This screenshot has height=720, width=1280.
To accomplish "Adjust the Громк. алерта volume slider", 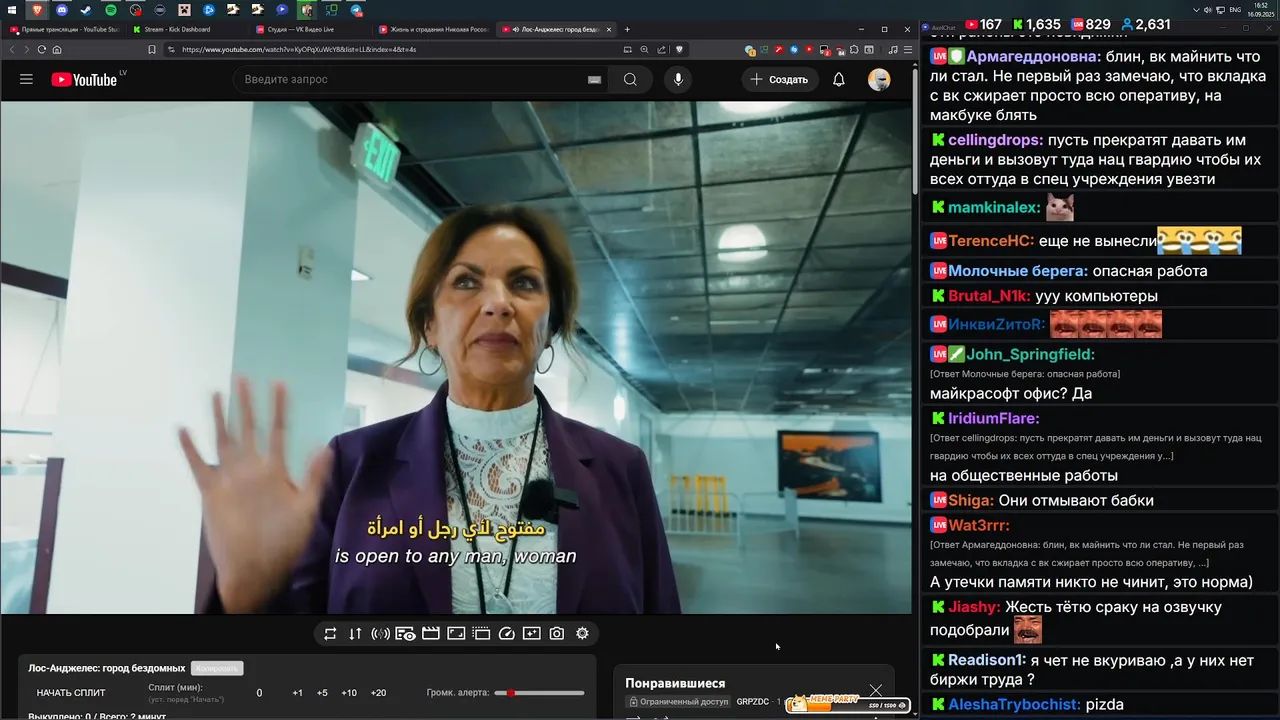I will [539, 692].
